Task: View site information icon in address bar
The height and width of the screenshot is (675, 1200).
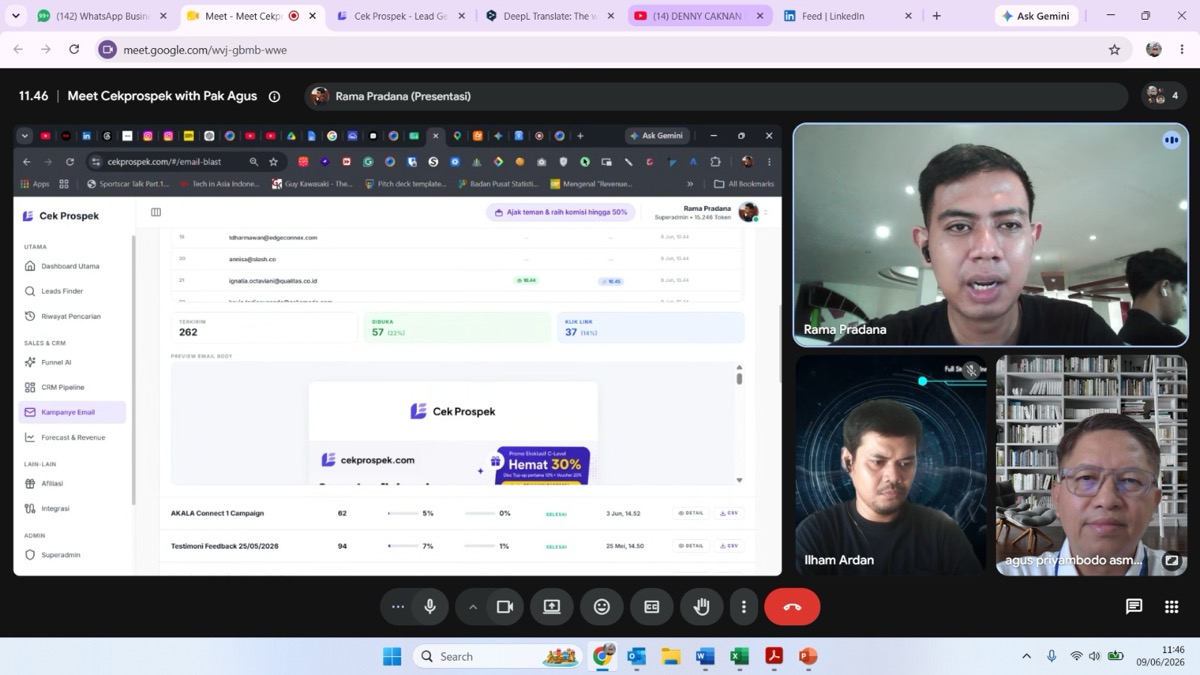Action: [x=108, y=50]
